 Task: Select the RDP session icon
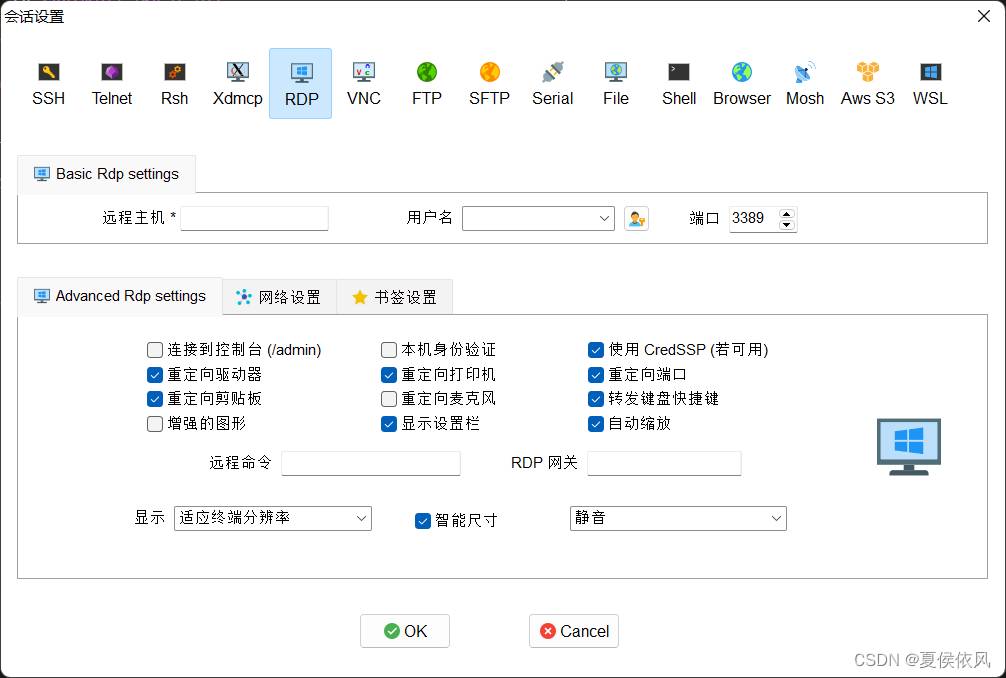click(x=301, y=84)
